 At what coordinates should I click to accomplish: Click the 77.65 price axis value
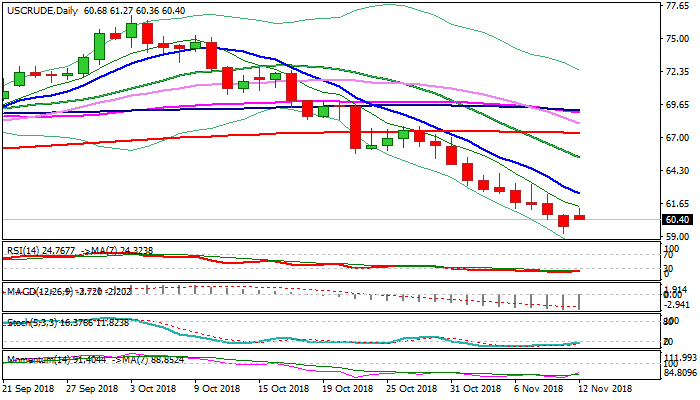(678, 6)
